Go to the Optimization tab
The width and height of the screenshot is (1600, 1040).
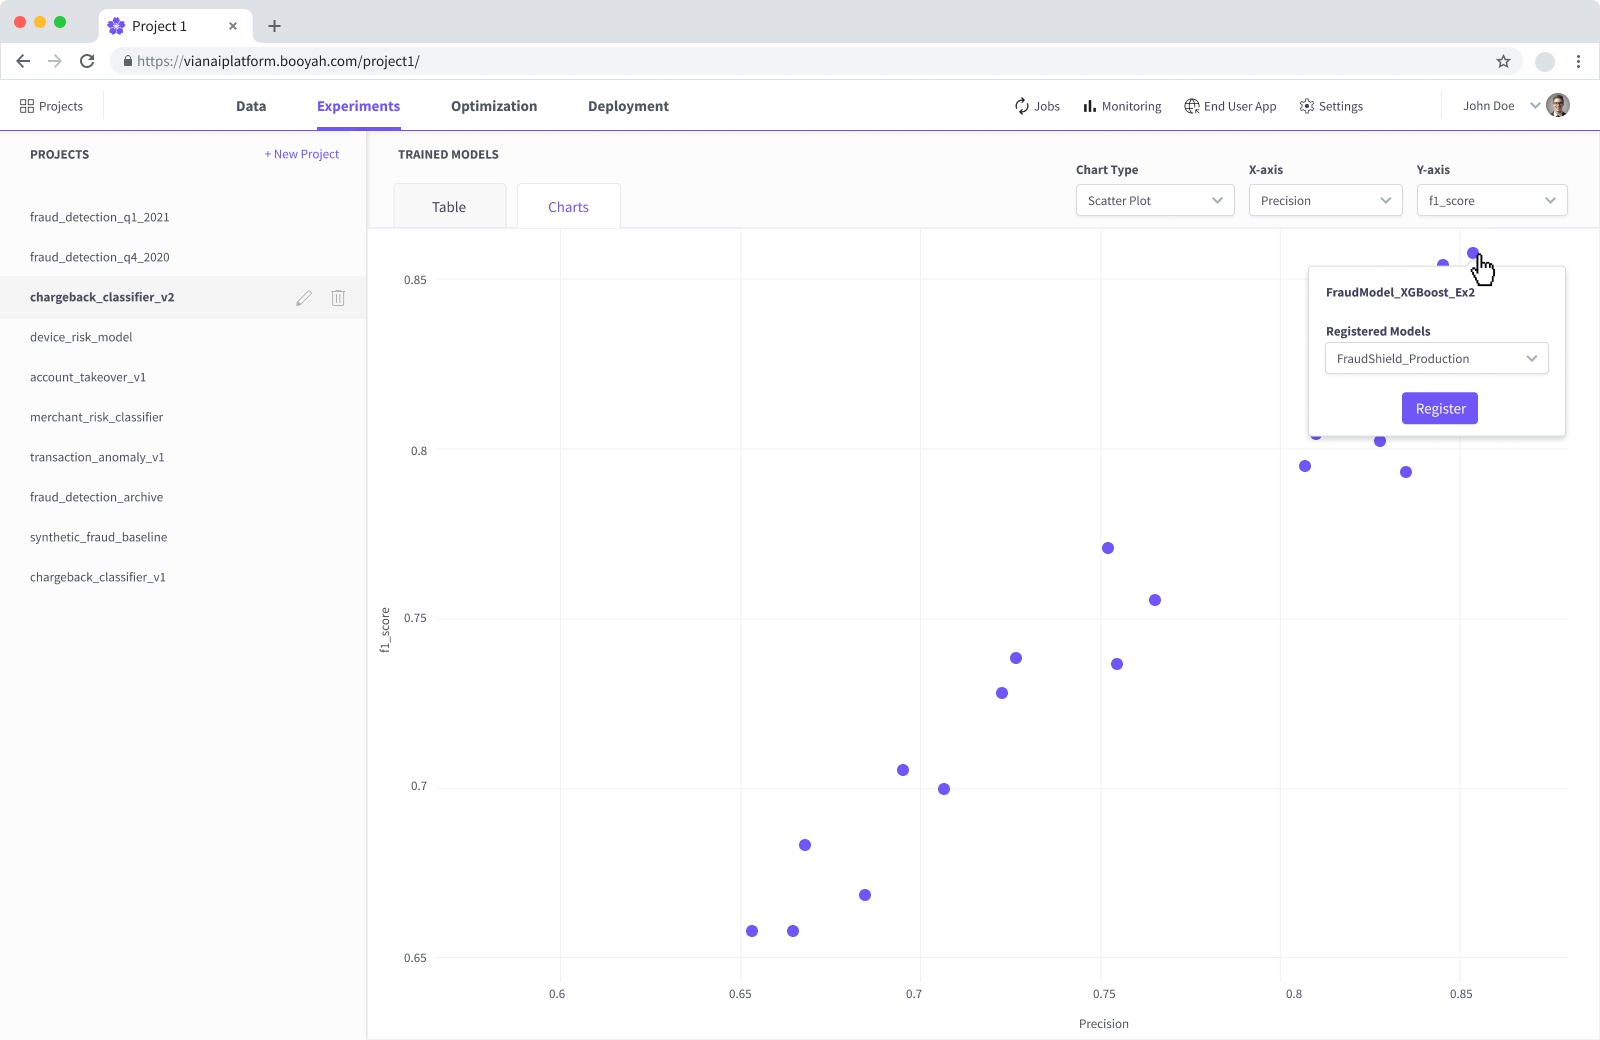tap(494, 106)
